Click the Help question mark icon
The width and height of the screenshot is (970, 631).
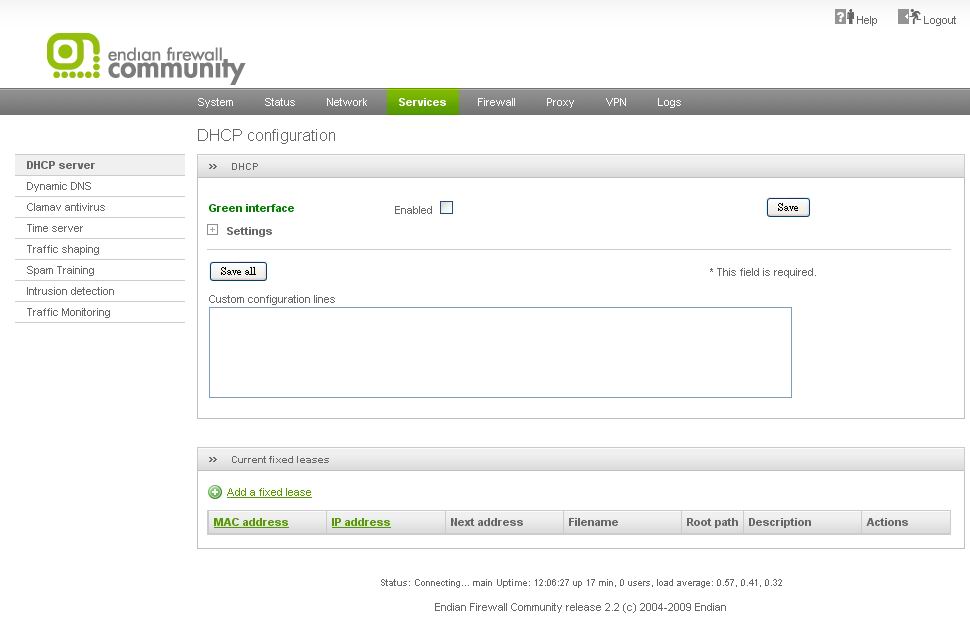pos(844,17)
